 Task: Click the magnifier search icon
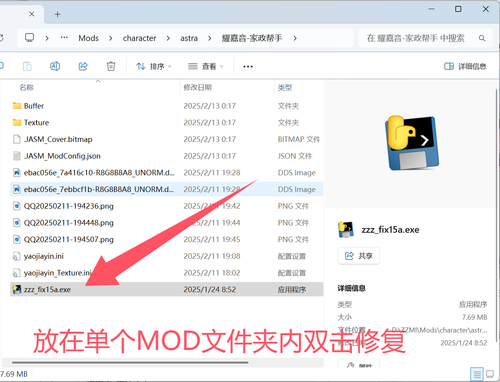pos(482,38)
